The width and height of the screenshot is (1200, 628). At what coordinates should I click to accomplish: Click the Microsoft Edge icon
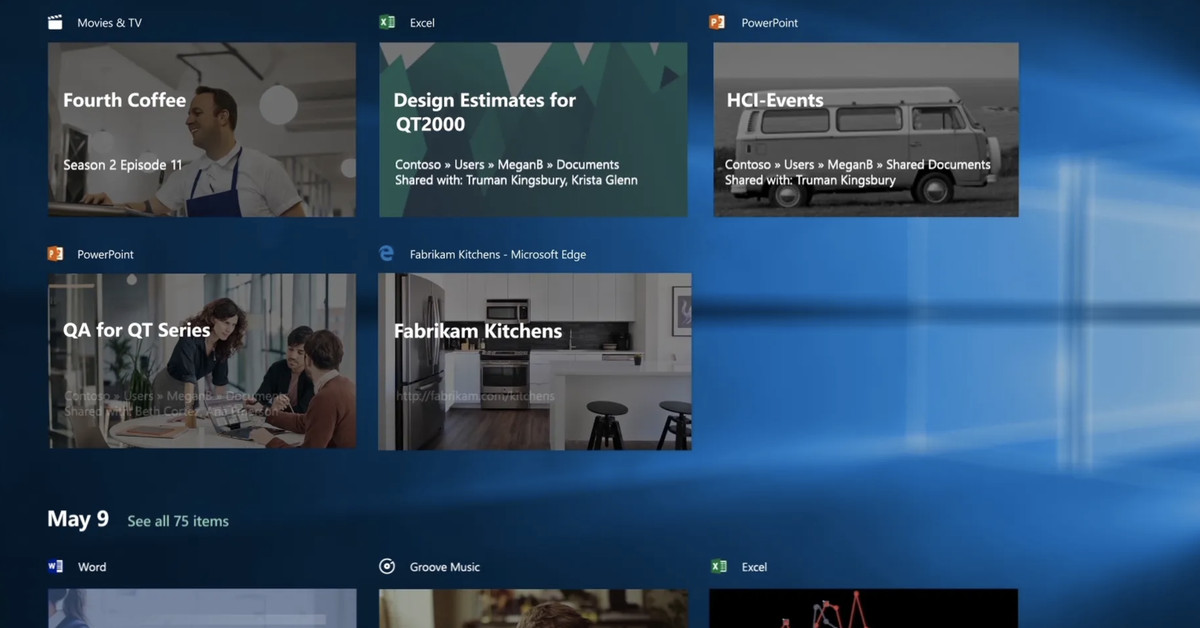pyautogui.click(x=387, y=254)
